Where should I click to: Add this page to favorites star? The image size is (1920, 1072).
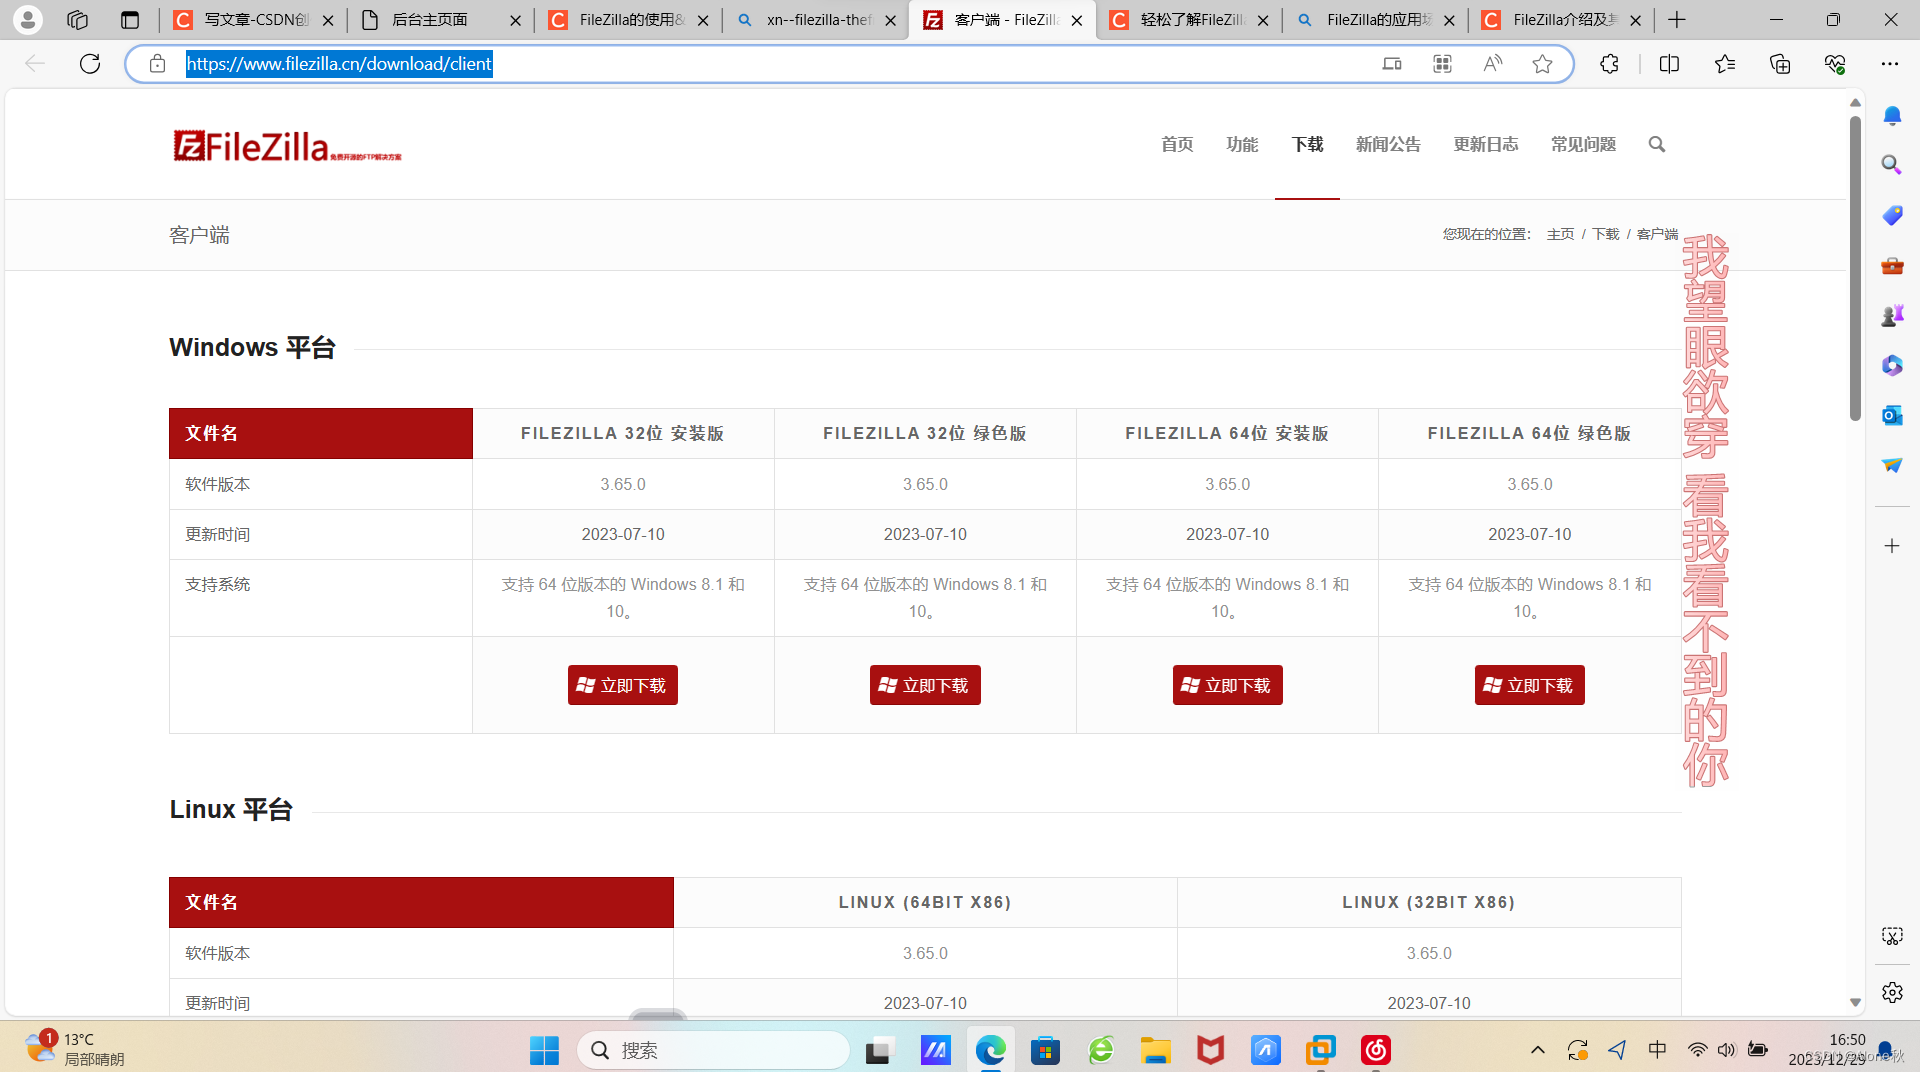tap(1542, 64)
